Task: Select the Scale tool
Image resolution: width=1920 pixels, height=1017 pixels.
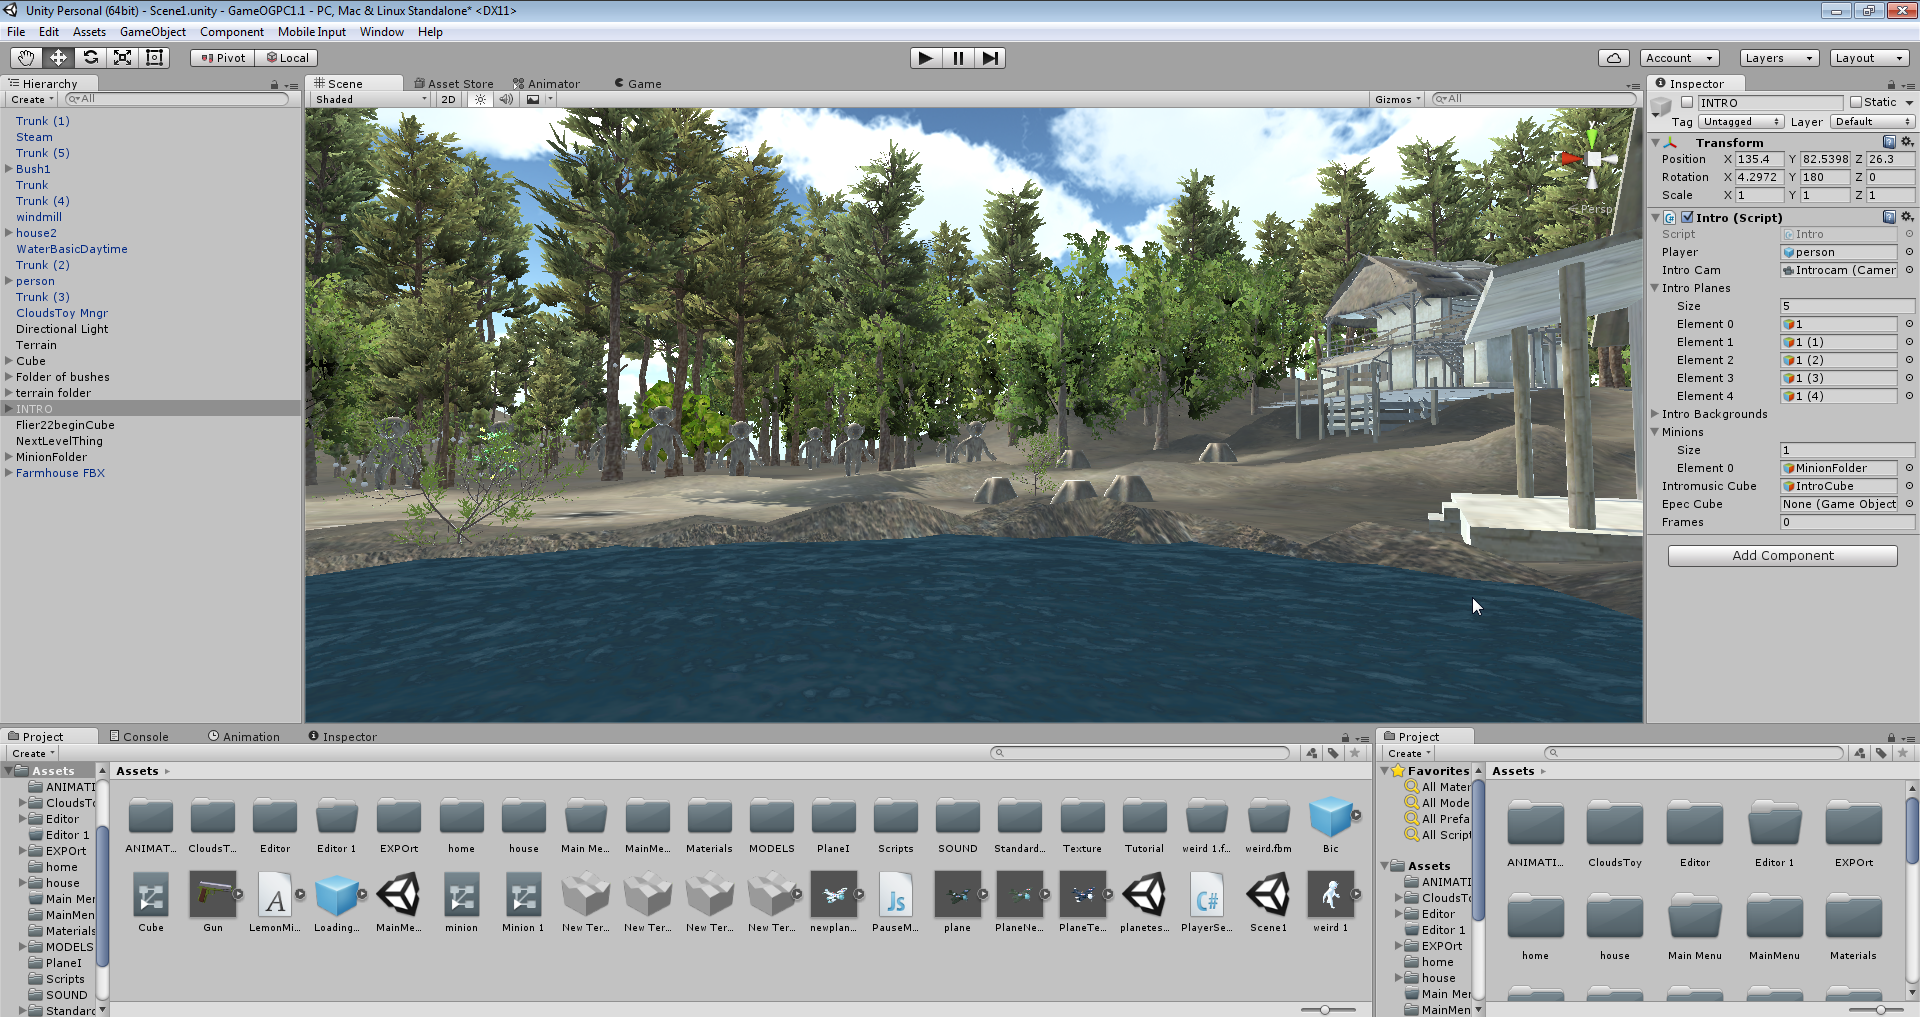Action: 122,58
